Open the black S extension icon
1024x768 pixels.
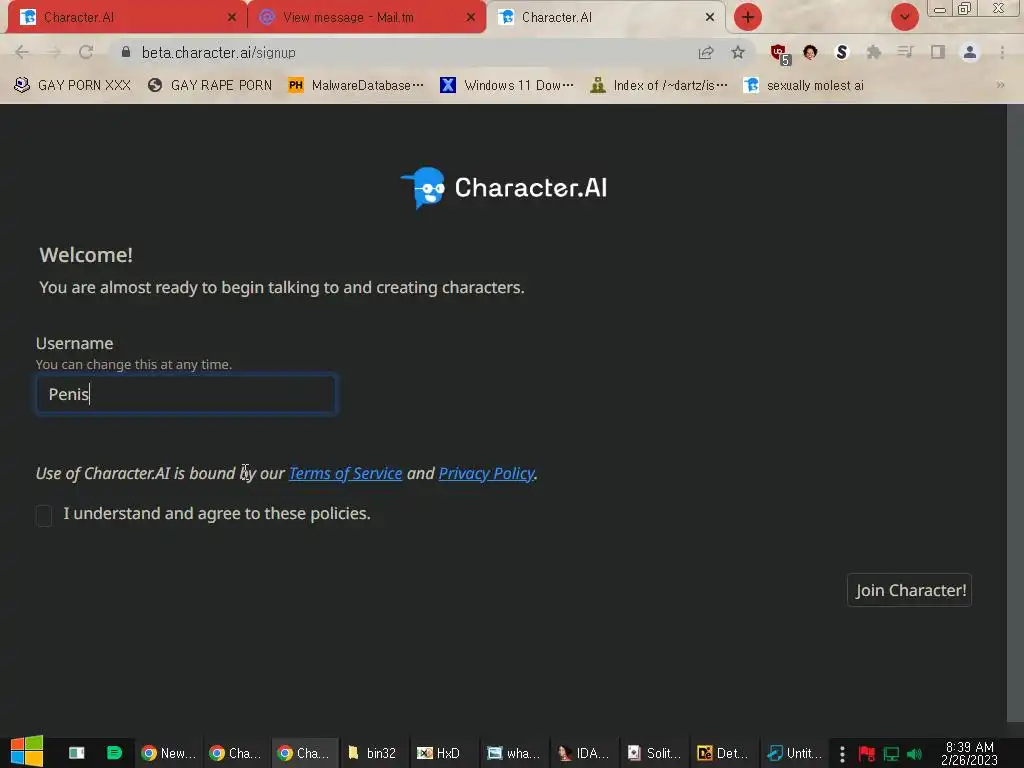coord(842,52)
